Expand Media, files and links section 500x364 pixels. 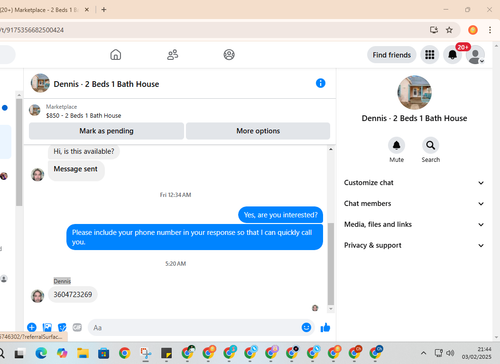click(414, 224)
